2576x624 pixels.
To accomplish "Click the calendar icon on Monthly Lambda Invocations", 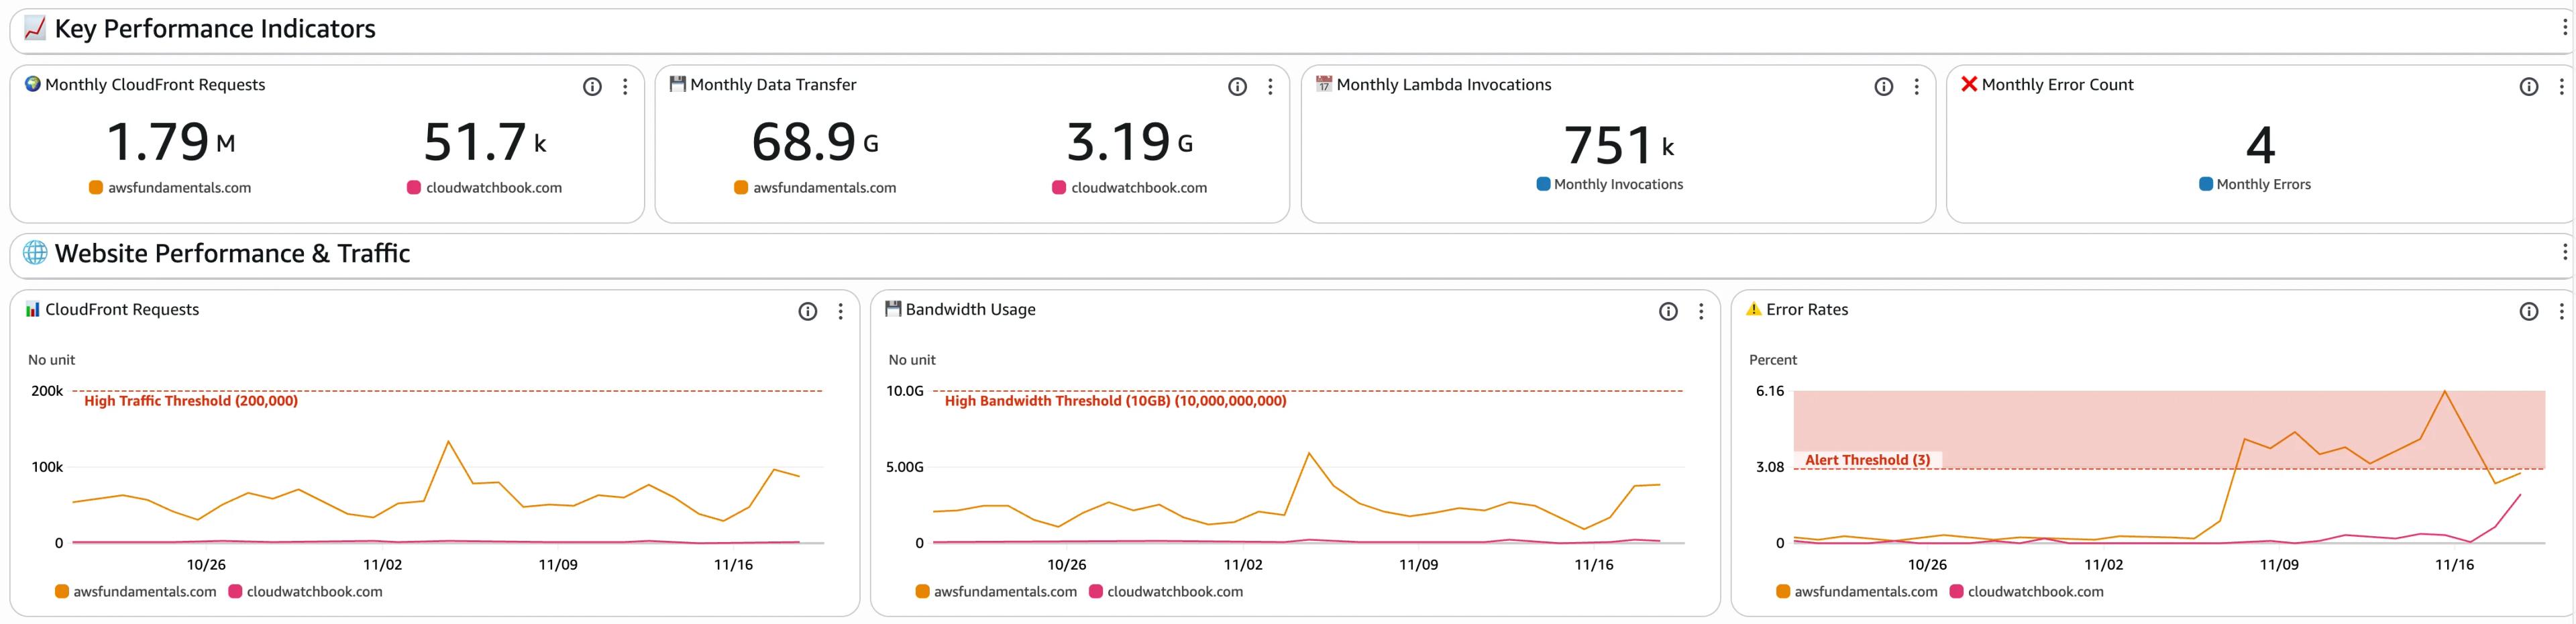I will [x=1324, y=84].
